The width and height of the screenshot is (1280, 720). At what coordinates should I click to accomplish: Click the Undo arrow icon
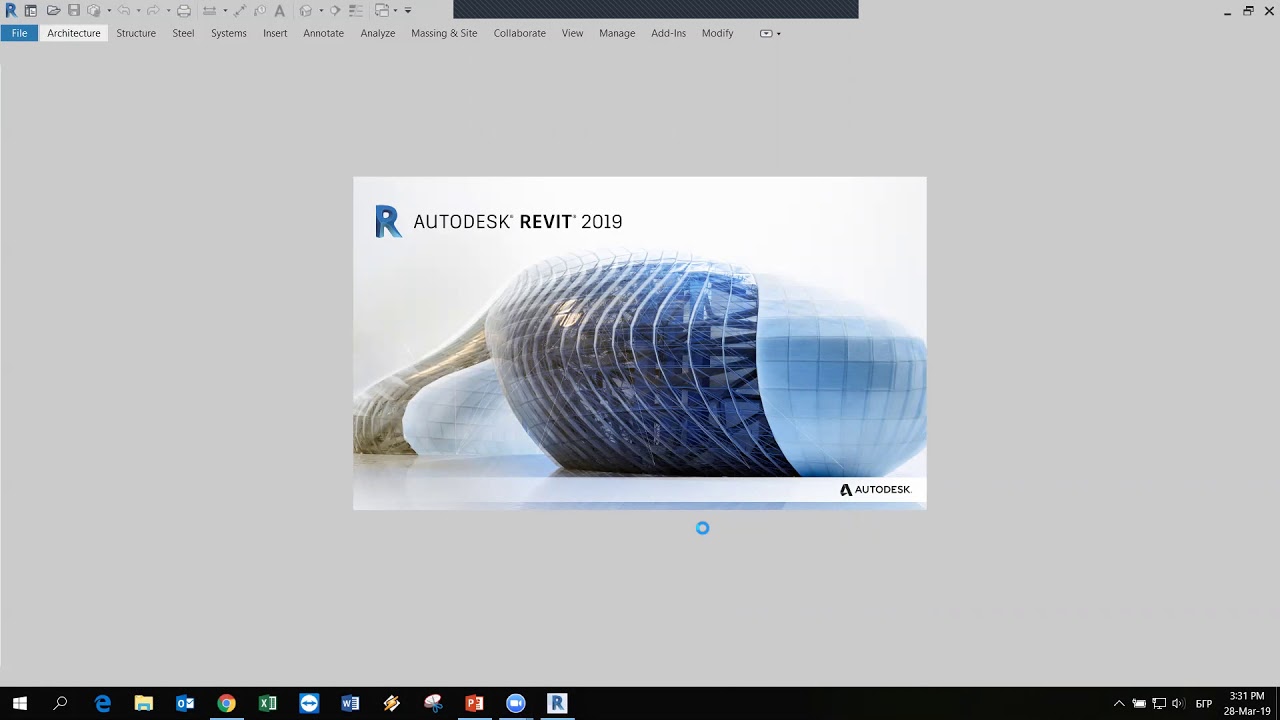(124, 10)
